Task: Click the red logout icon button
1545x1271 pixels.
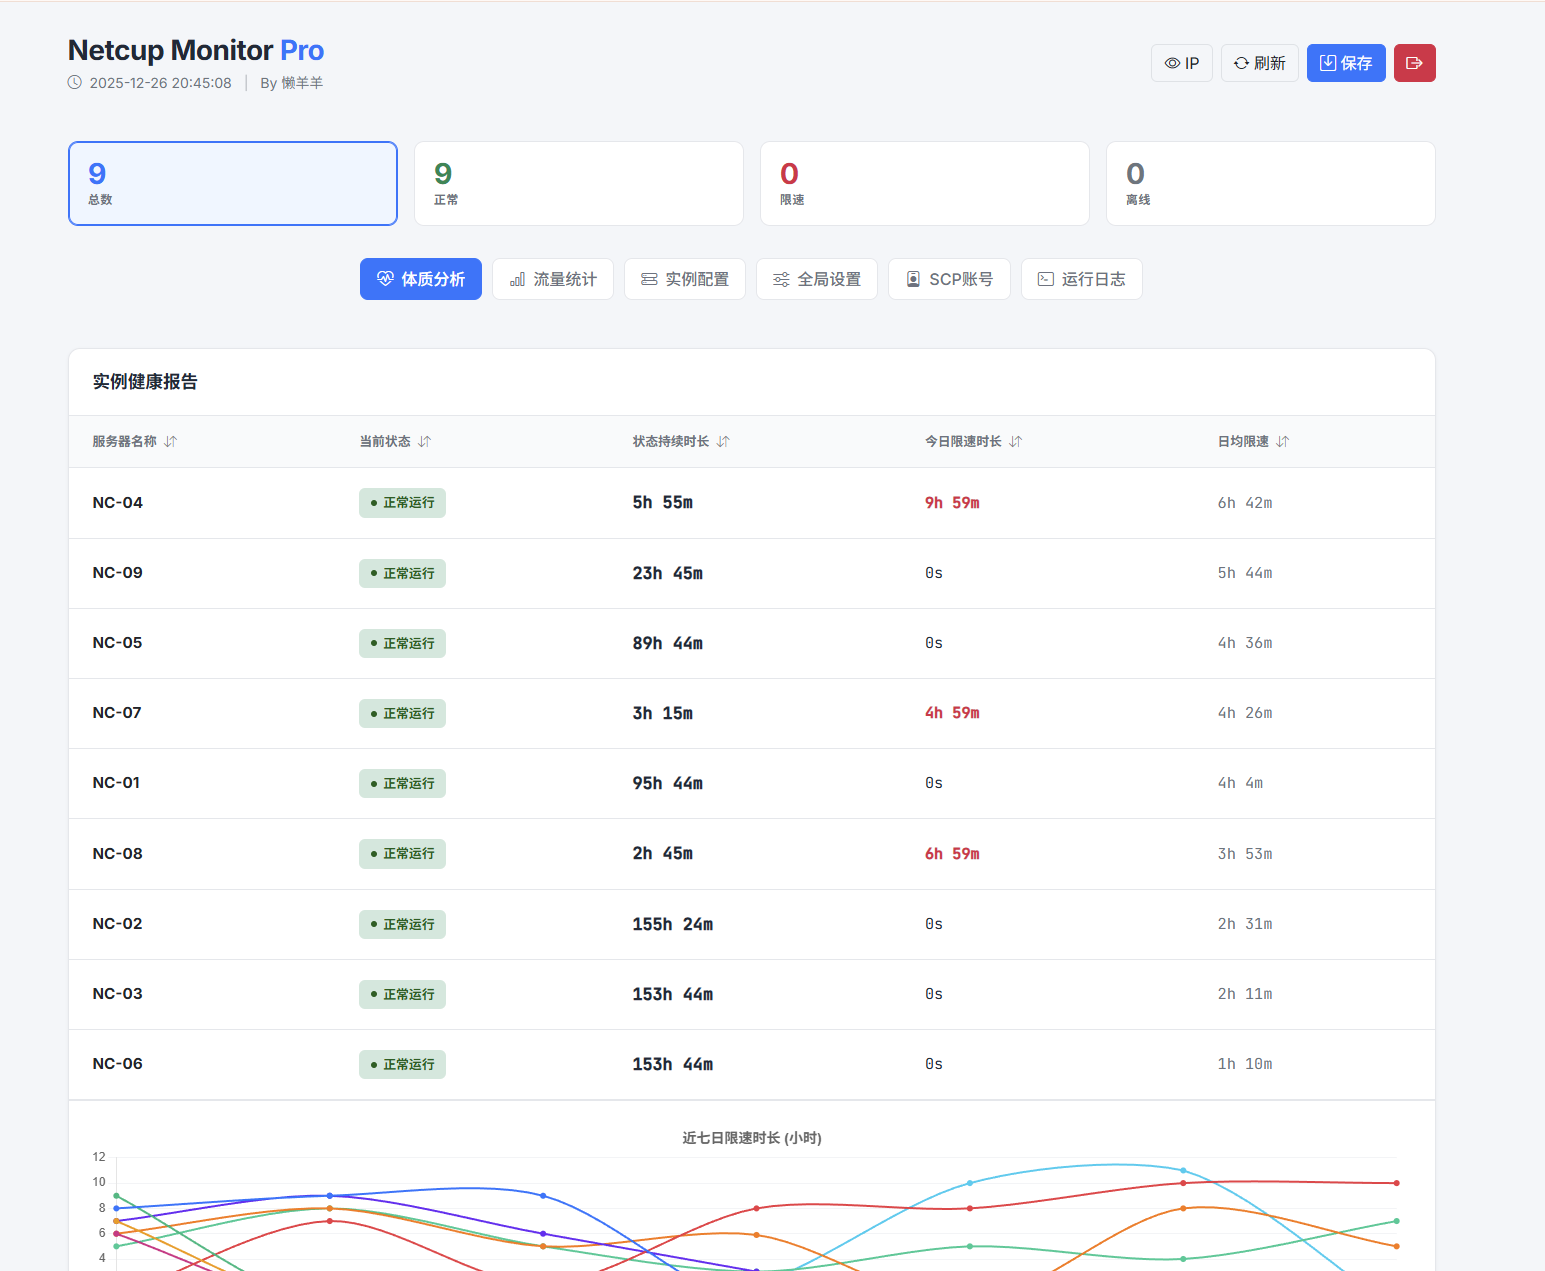Action: pos(1414,63)
